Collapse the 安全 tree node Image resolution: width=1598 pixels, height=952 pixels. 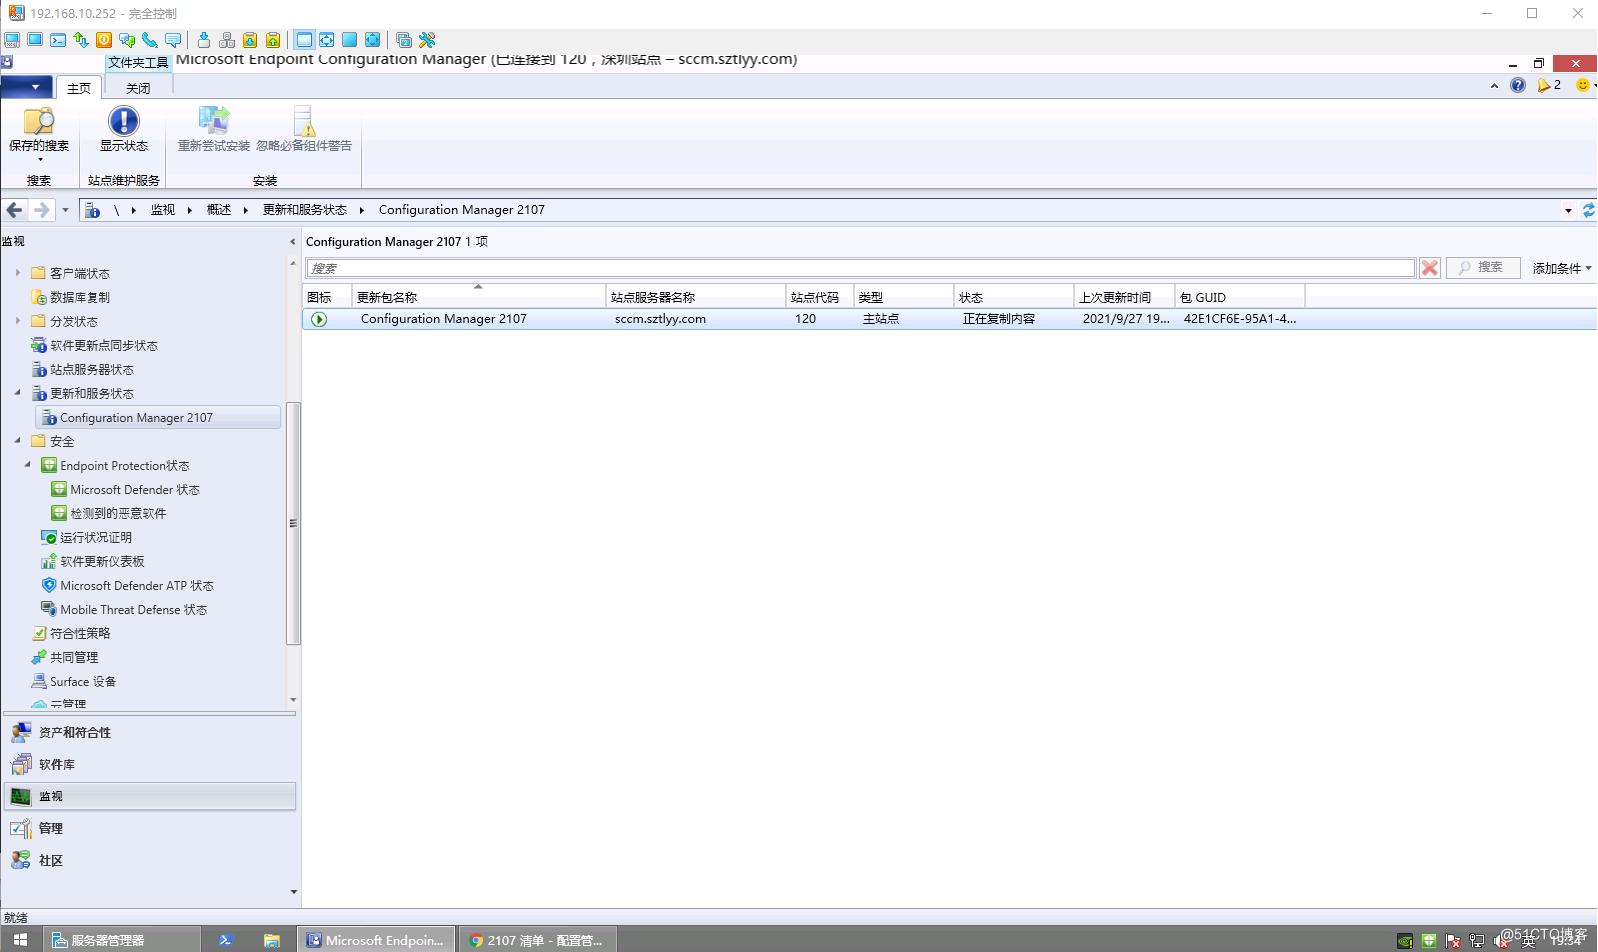pos(18,441)
